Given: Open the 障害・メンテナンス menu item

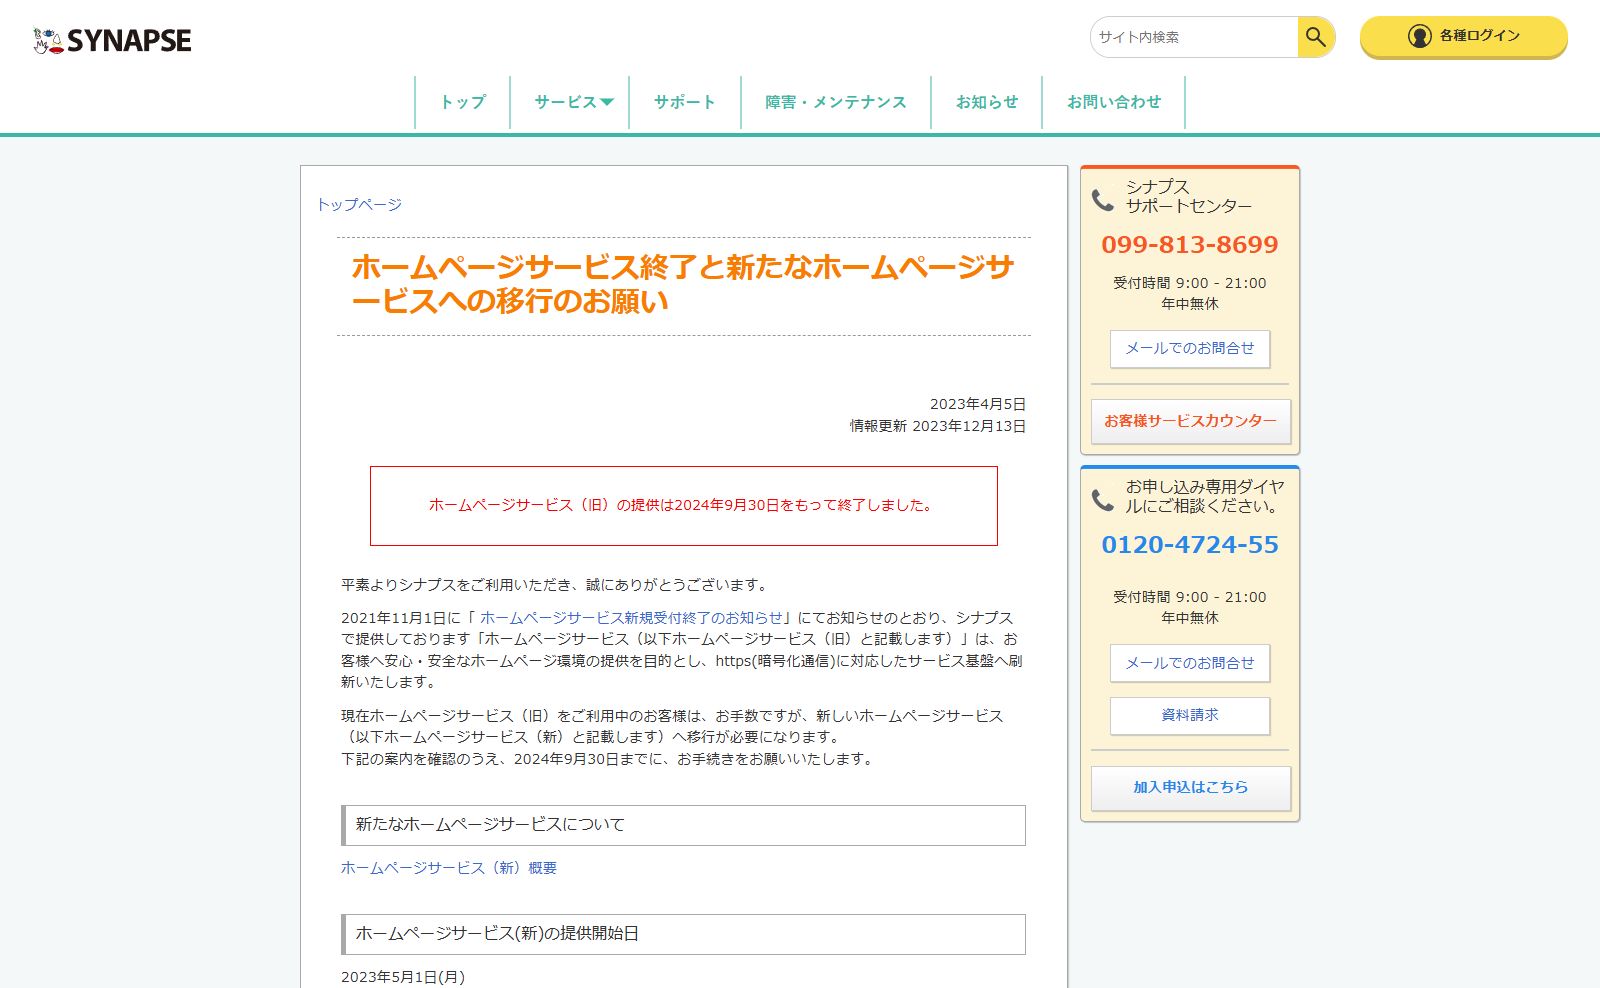Looking at the screenshot, I should pos(836,102).
